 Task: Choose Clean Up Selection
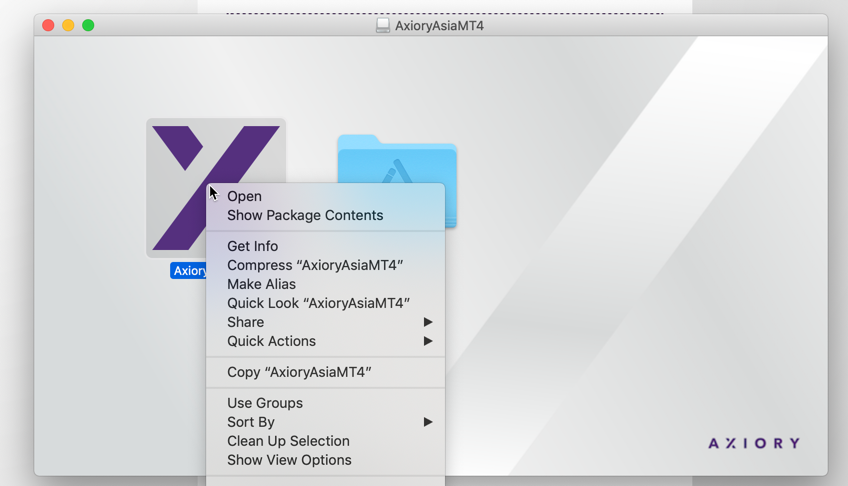326,441
